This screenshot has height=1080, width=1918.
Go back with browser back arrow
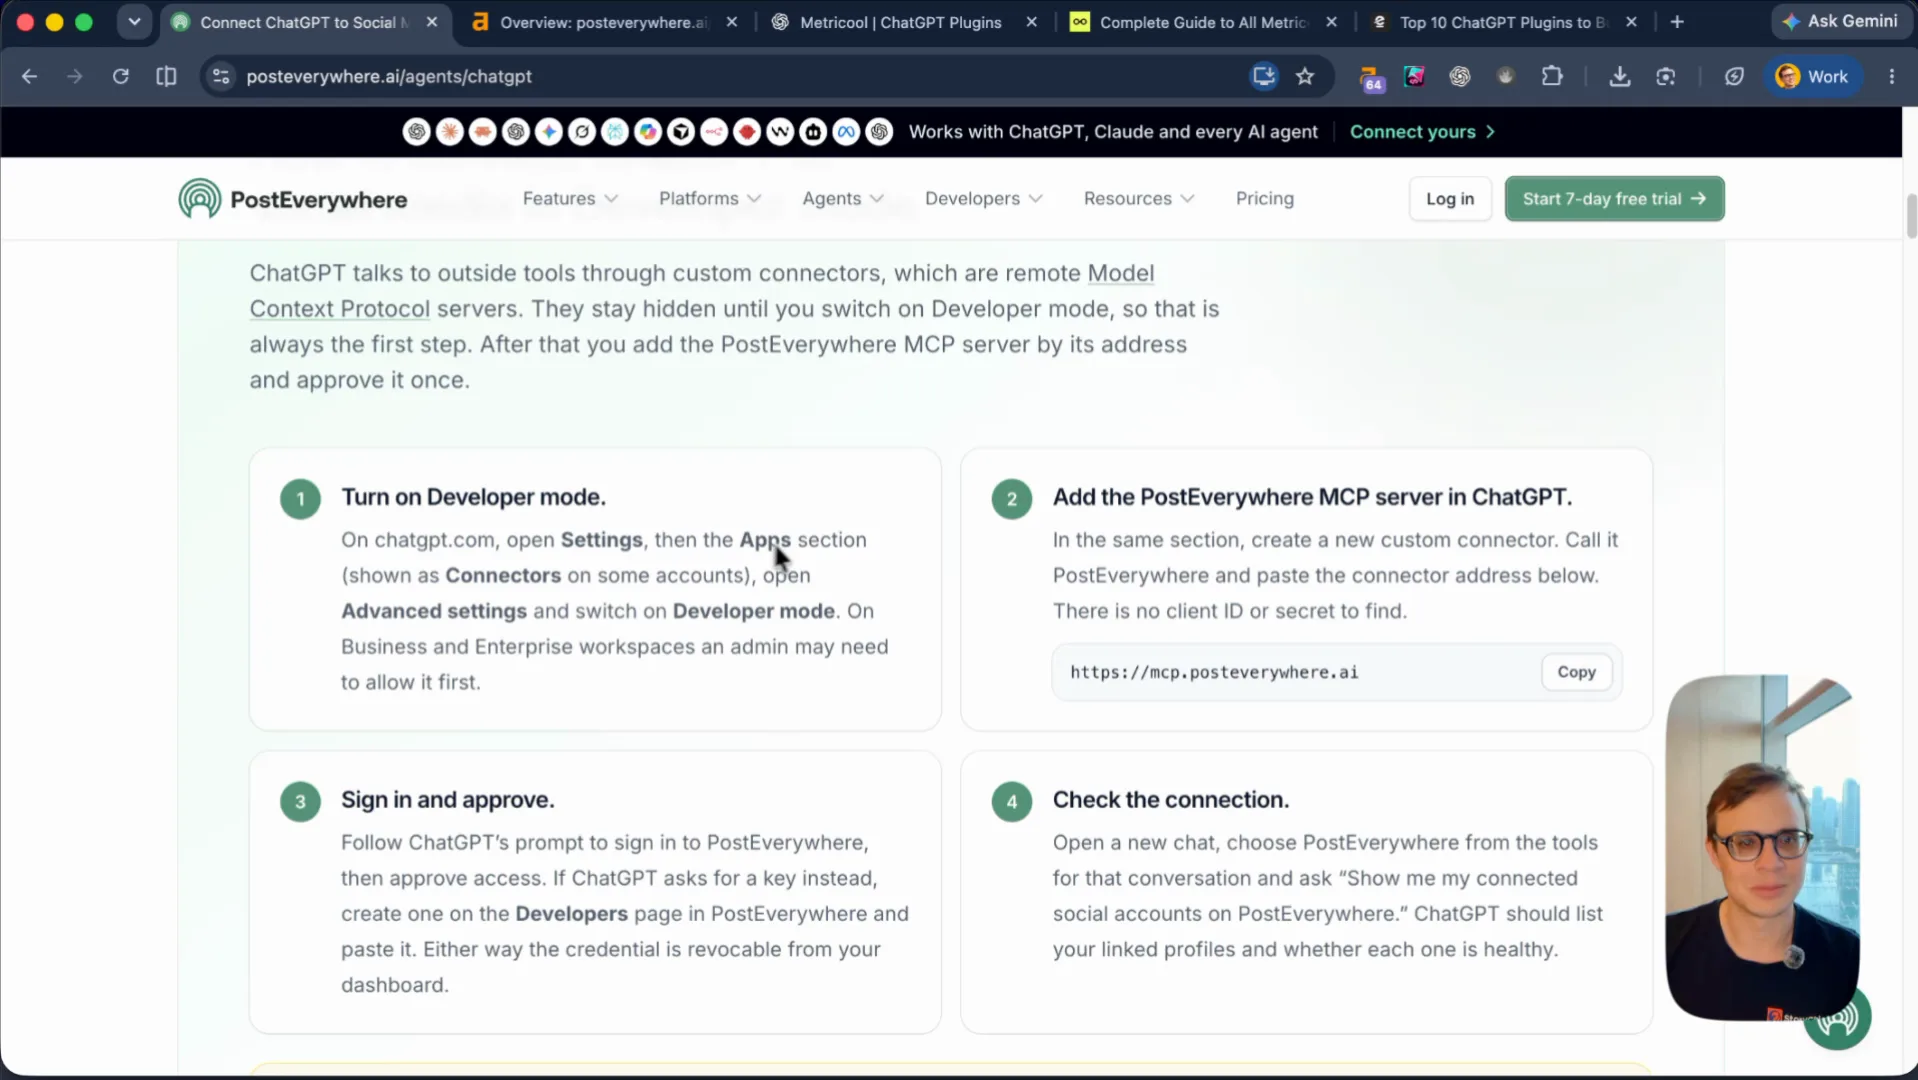(30, 76)
